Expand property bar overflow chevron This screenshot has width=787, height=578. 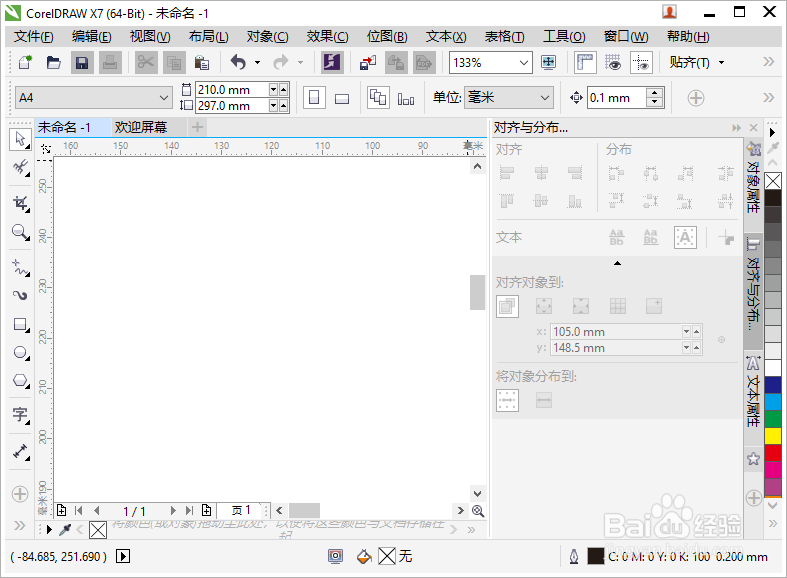[x=768, y=97]
